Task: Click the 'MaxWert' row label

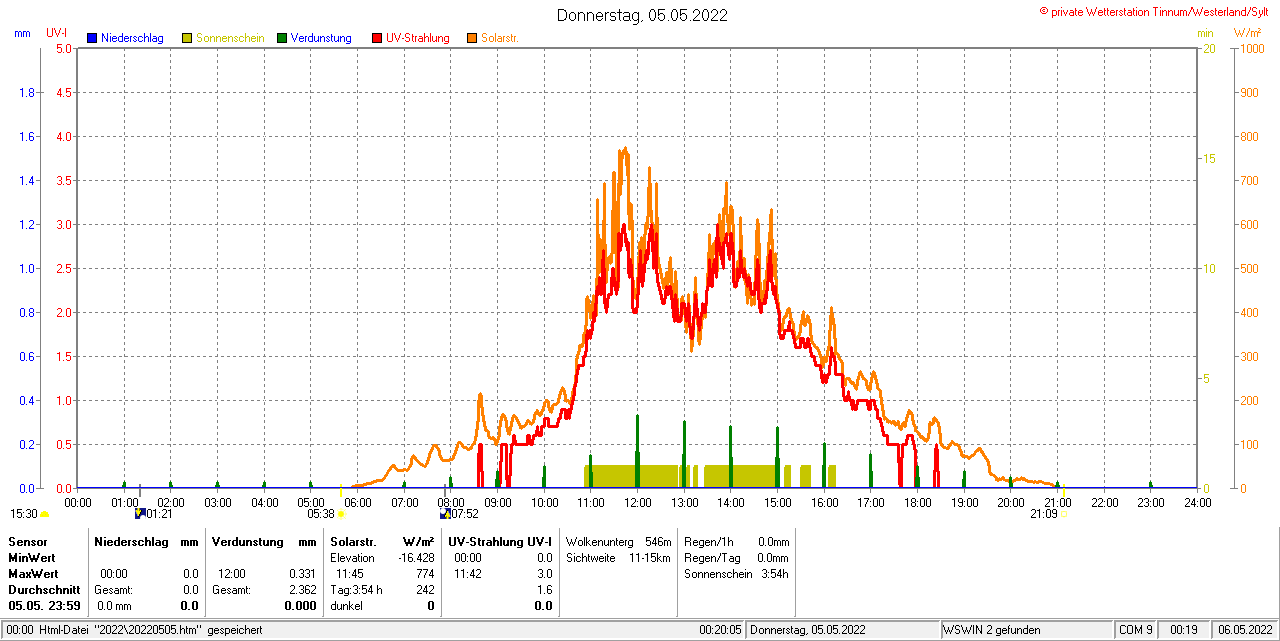Action: point(34,574)
